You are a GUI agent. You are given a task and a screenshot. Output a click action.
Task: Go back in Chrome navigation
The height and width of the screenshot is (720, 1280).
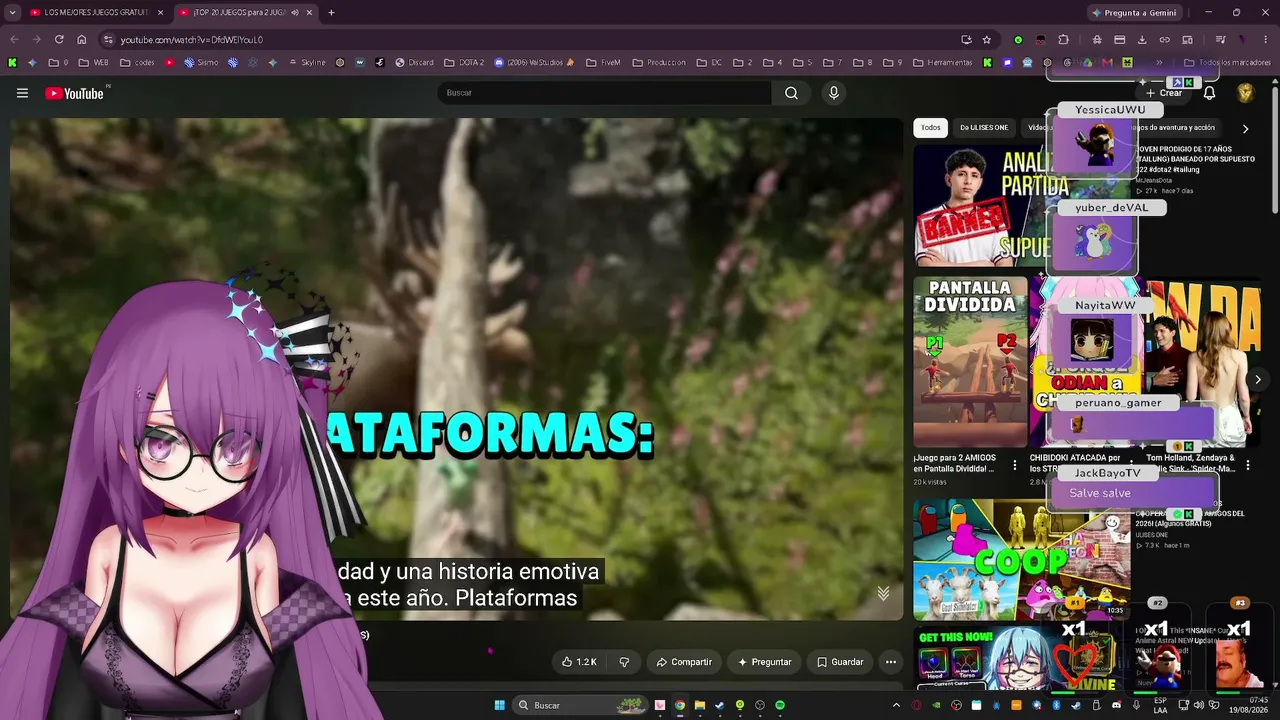click(15, 40)
